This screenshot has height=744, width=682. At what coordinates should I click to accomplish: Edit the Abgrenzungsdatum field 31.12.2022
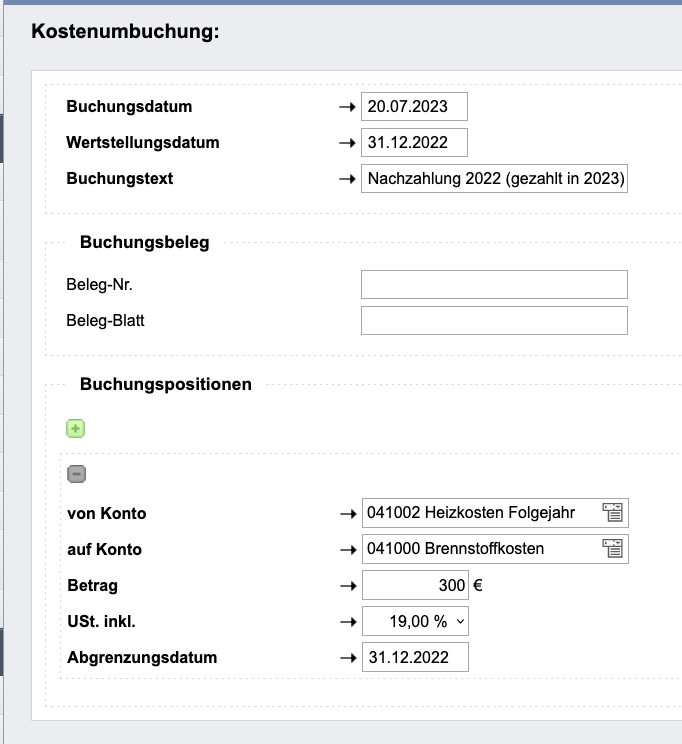click(x=415, y=657)
